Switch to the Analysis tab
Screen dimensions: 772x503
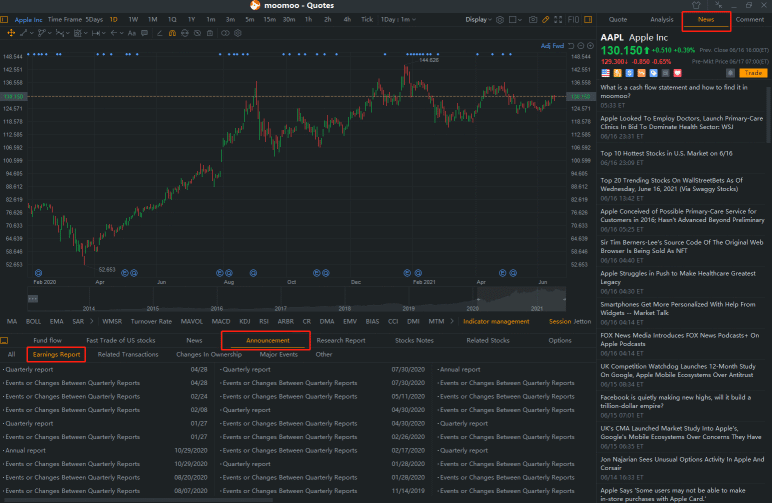click(661, 20)
